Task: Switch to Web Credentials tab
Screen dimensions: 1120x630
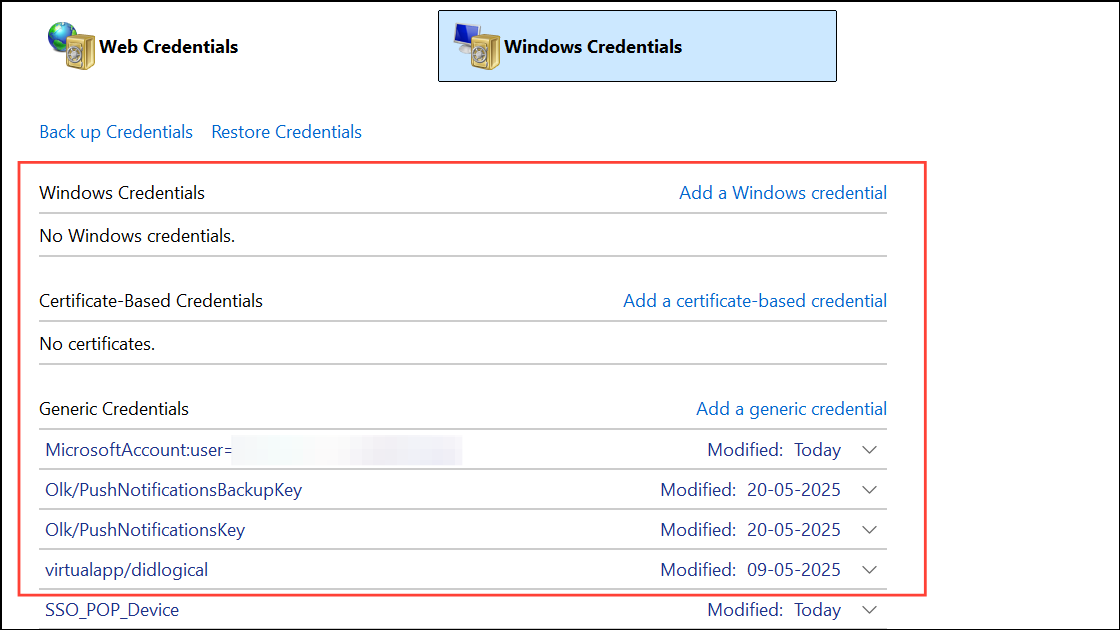Action: point(143,46)
